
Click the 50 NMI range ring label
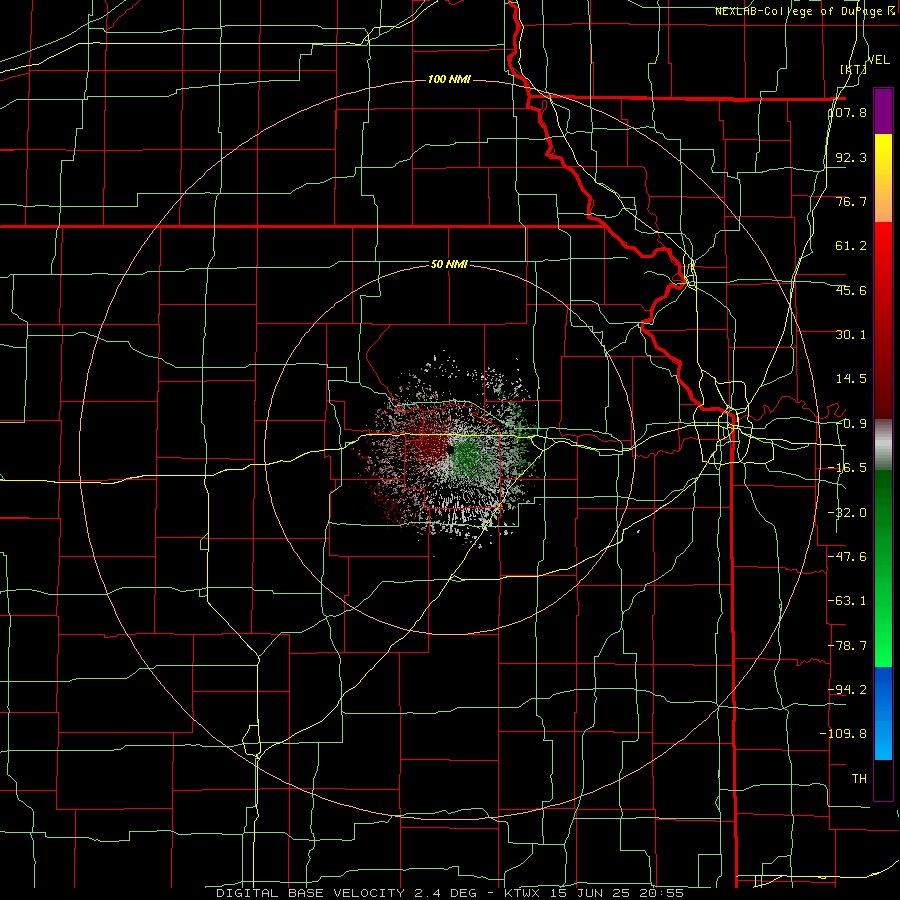pyautogui.click(x=449, y=265)
